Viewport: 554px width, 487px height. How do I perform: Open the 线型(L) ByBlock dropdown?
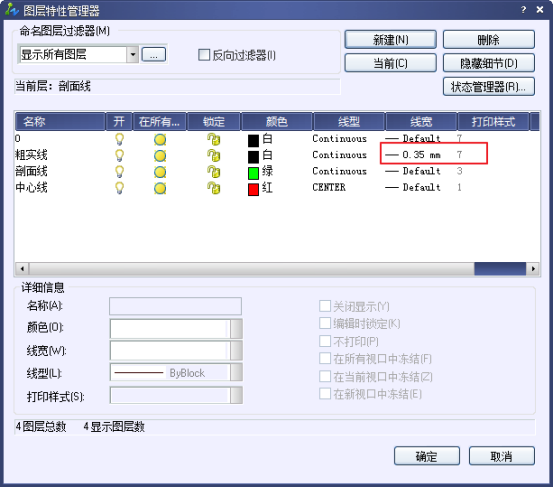236,372
